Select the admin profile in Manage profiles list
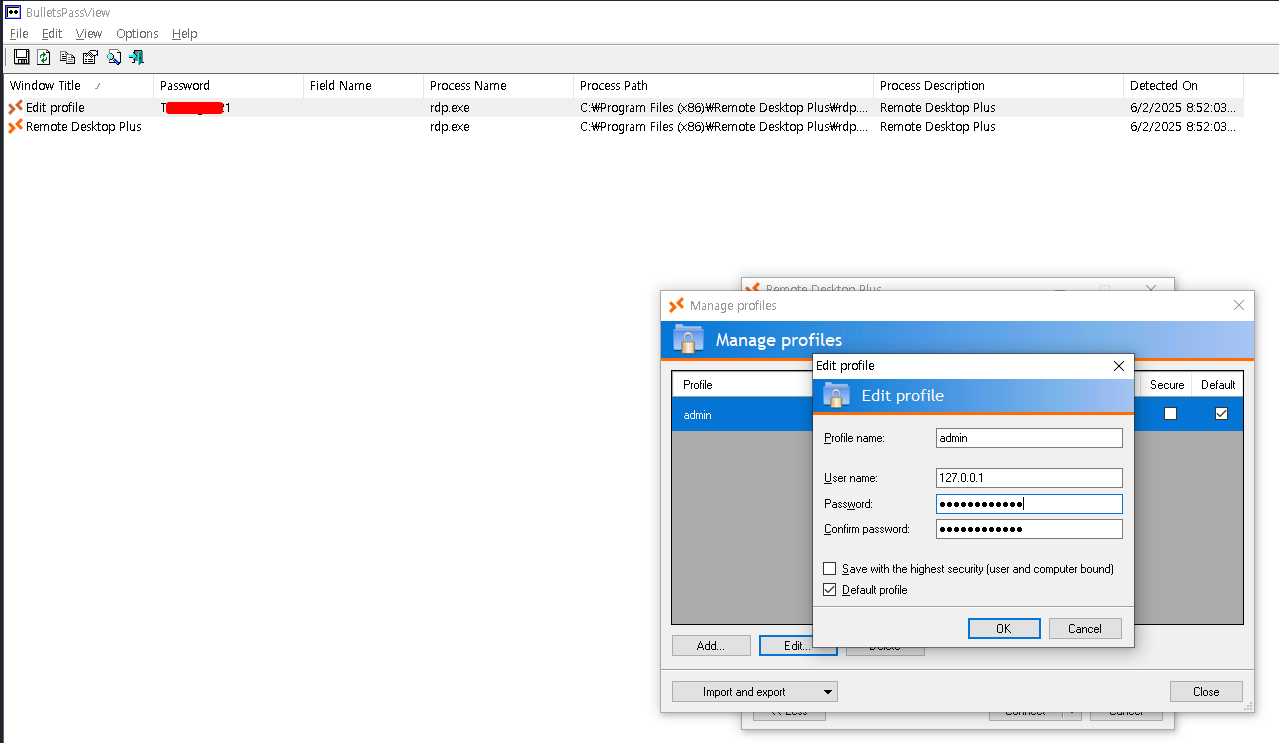 pos(741,414)
